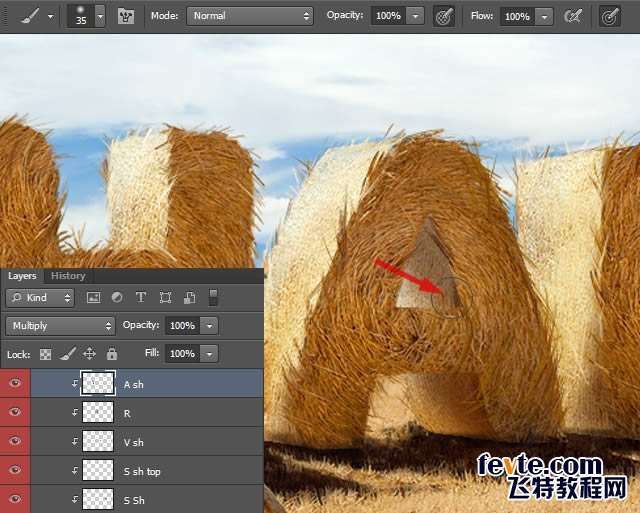Select the S Sh layer thumbnail

(x=98, y=499)
